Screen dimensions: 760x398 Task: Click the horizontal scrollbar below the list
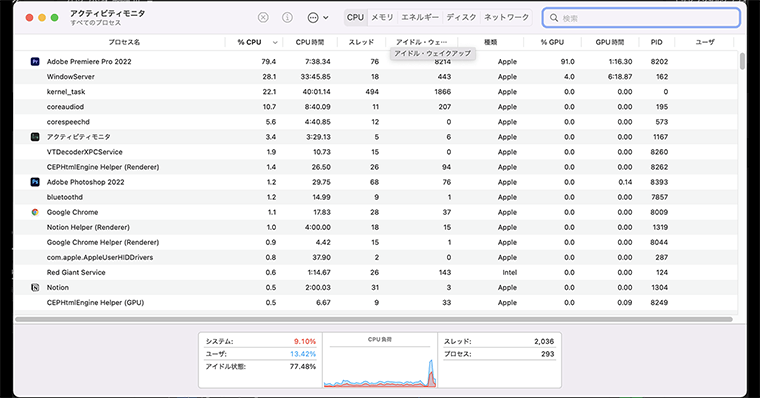tap(374, 319)
